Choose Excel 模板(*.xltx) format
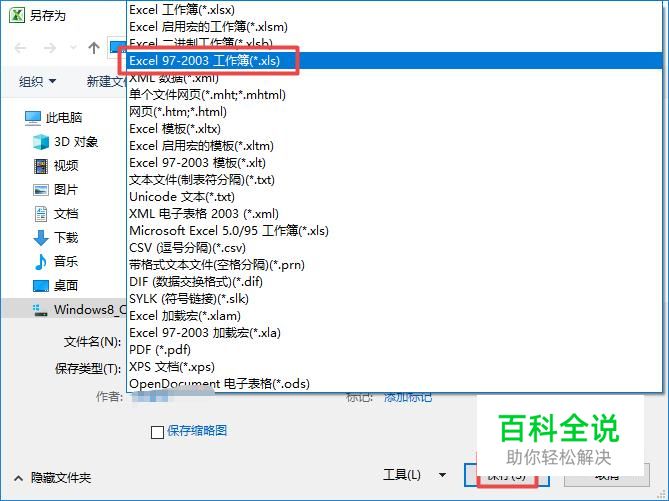This screenshot has width=669, height=501. (x=395, y=128)
